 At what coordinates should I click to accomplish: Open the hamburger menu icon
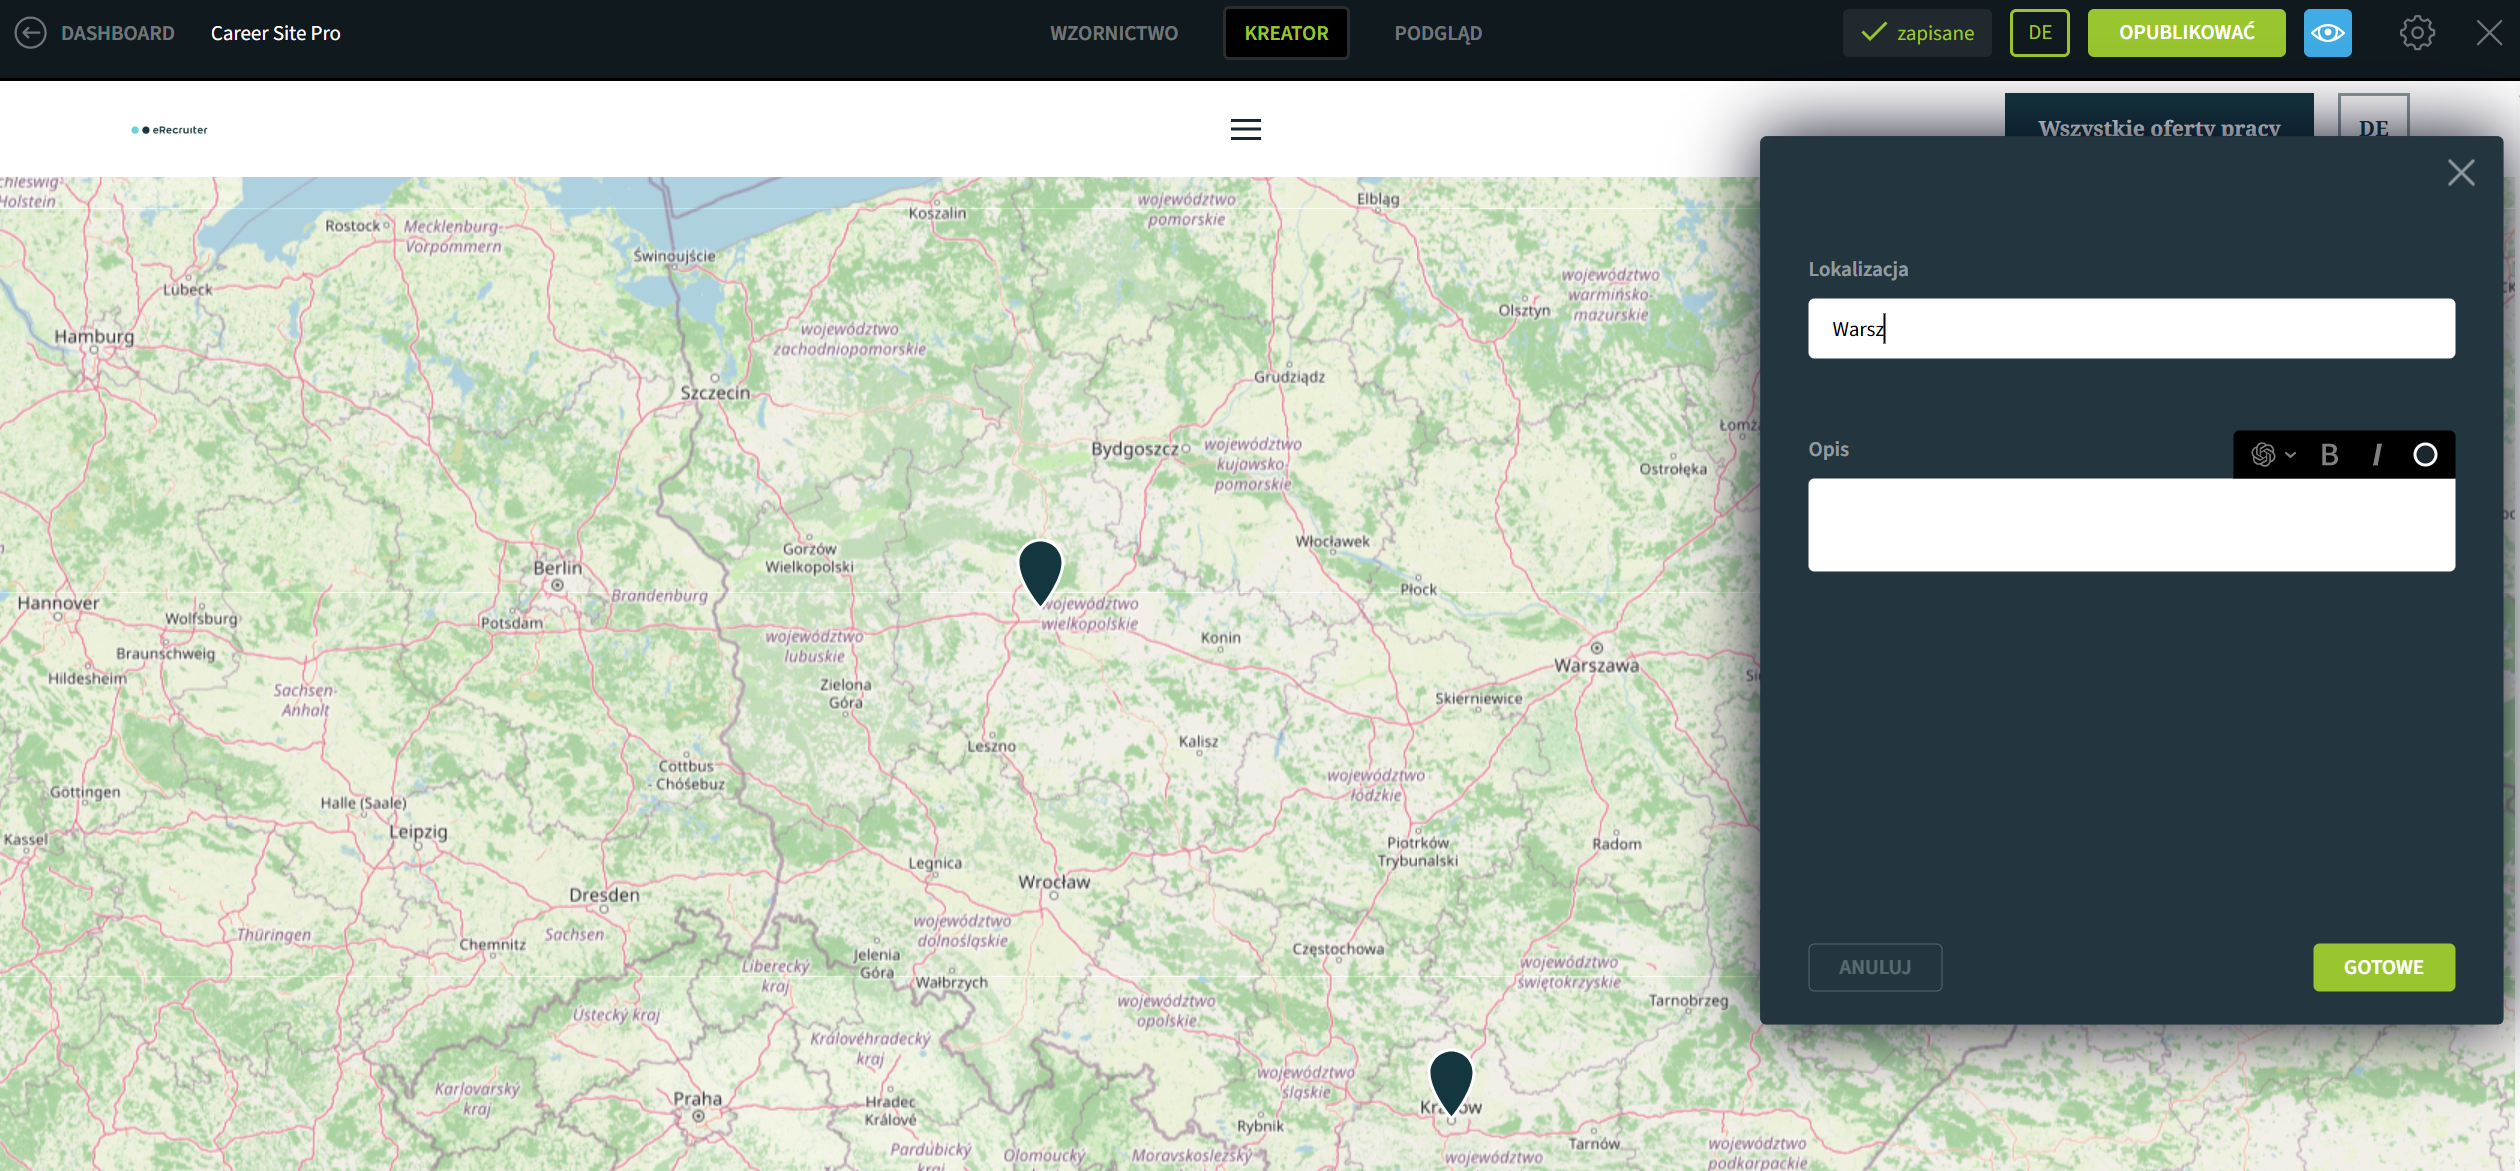(1245, 129)
